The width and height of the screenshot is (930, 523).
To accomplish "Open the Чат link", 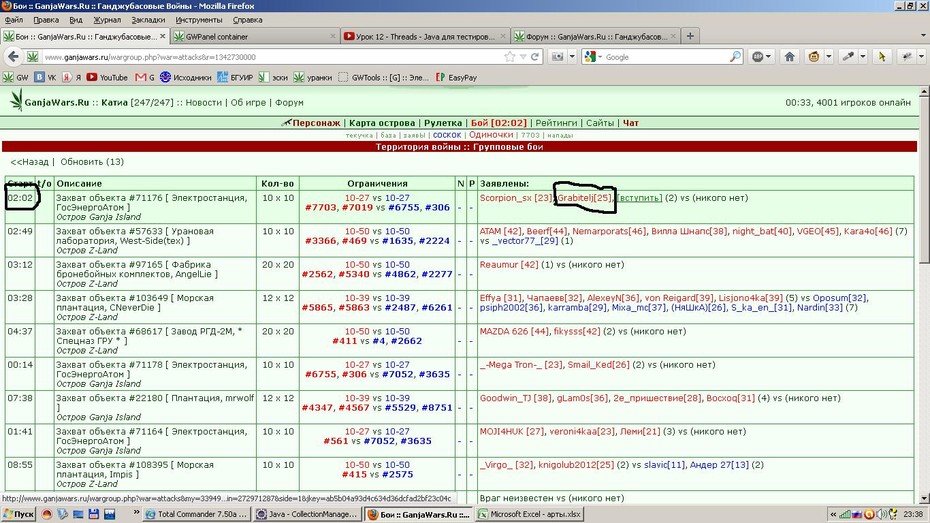I will [630, 123].
